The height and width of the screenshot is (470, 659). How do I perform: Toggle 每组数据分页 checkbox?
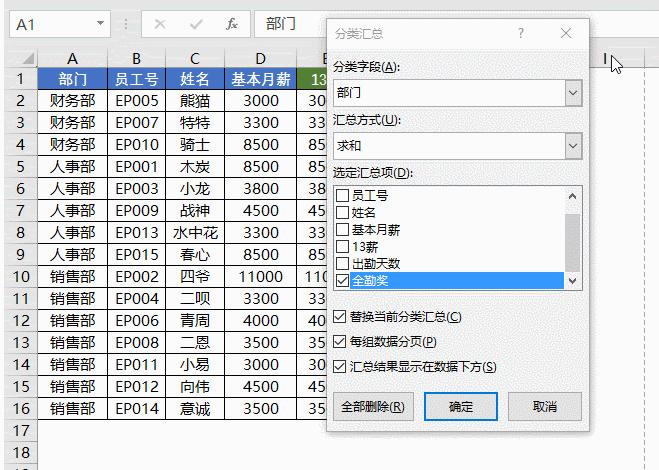pos(339,342)
